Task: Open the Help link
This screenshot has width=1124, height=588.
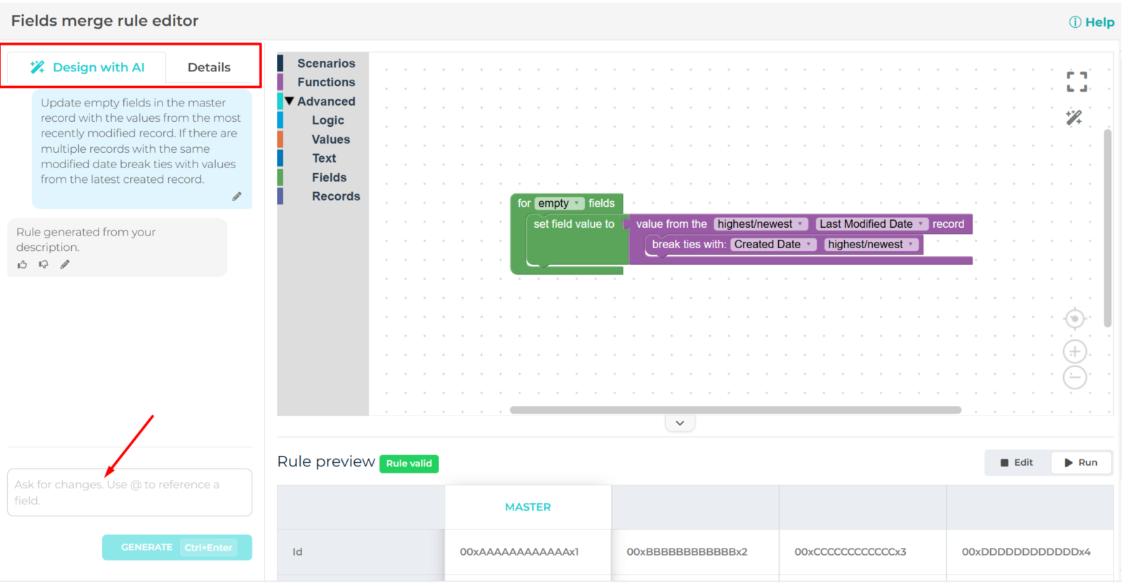Action: pyautogui.click(x=1091, y=22)
